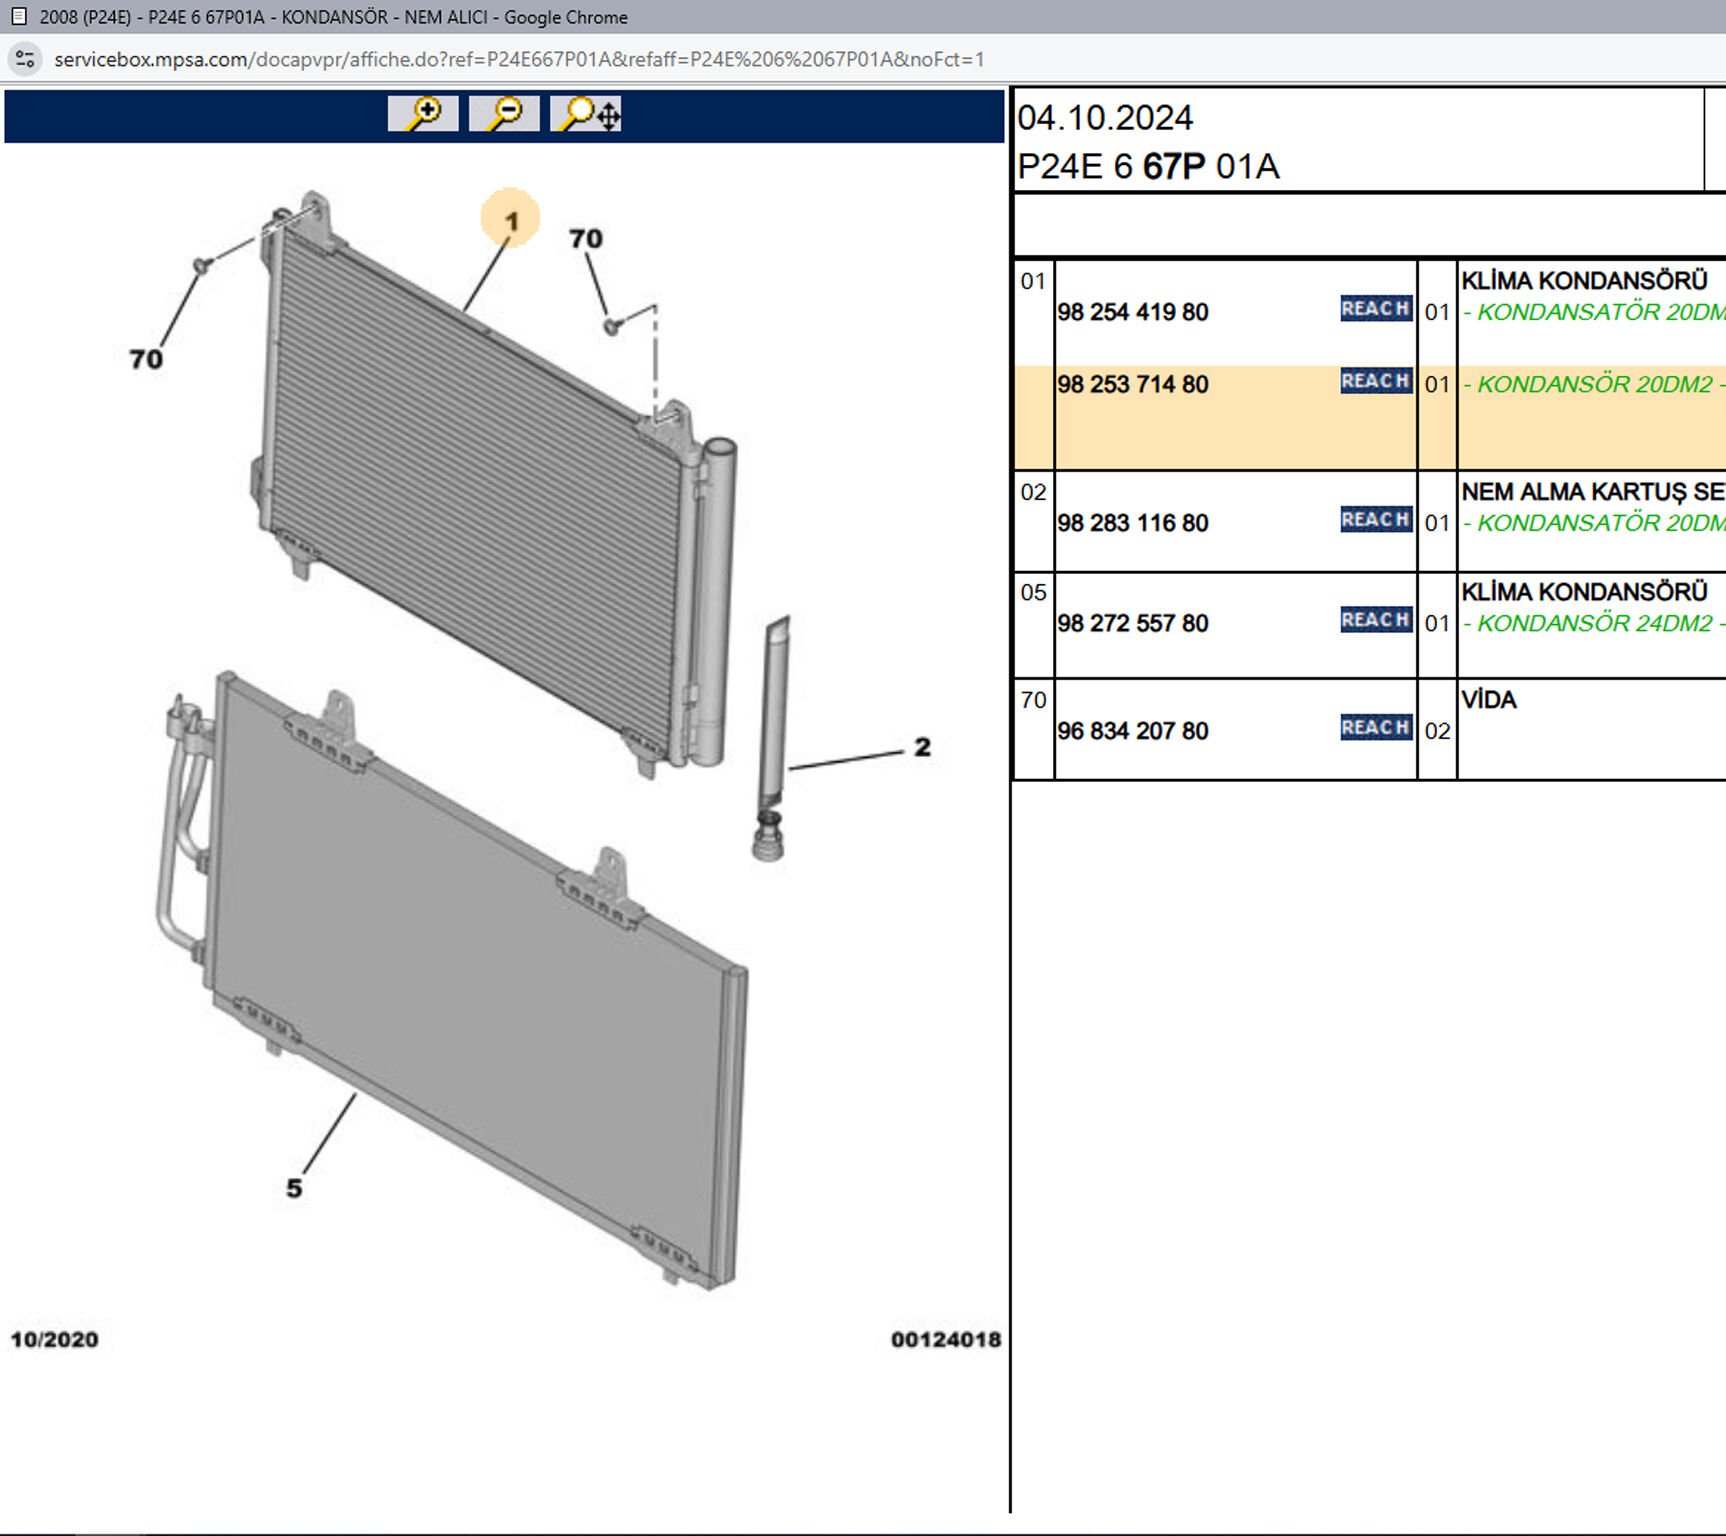1726x1536 pixels.
Task: Click the green KONDANSÖR 24DM2 description text
Action: coord(1594,623)
